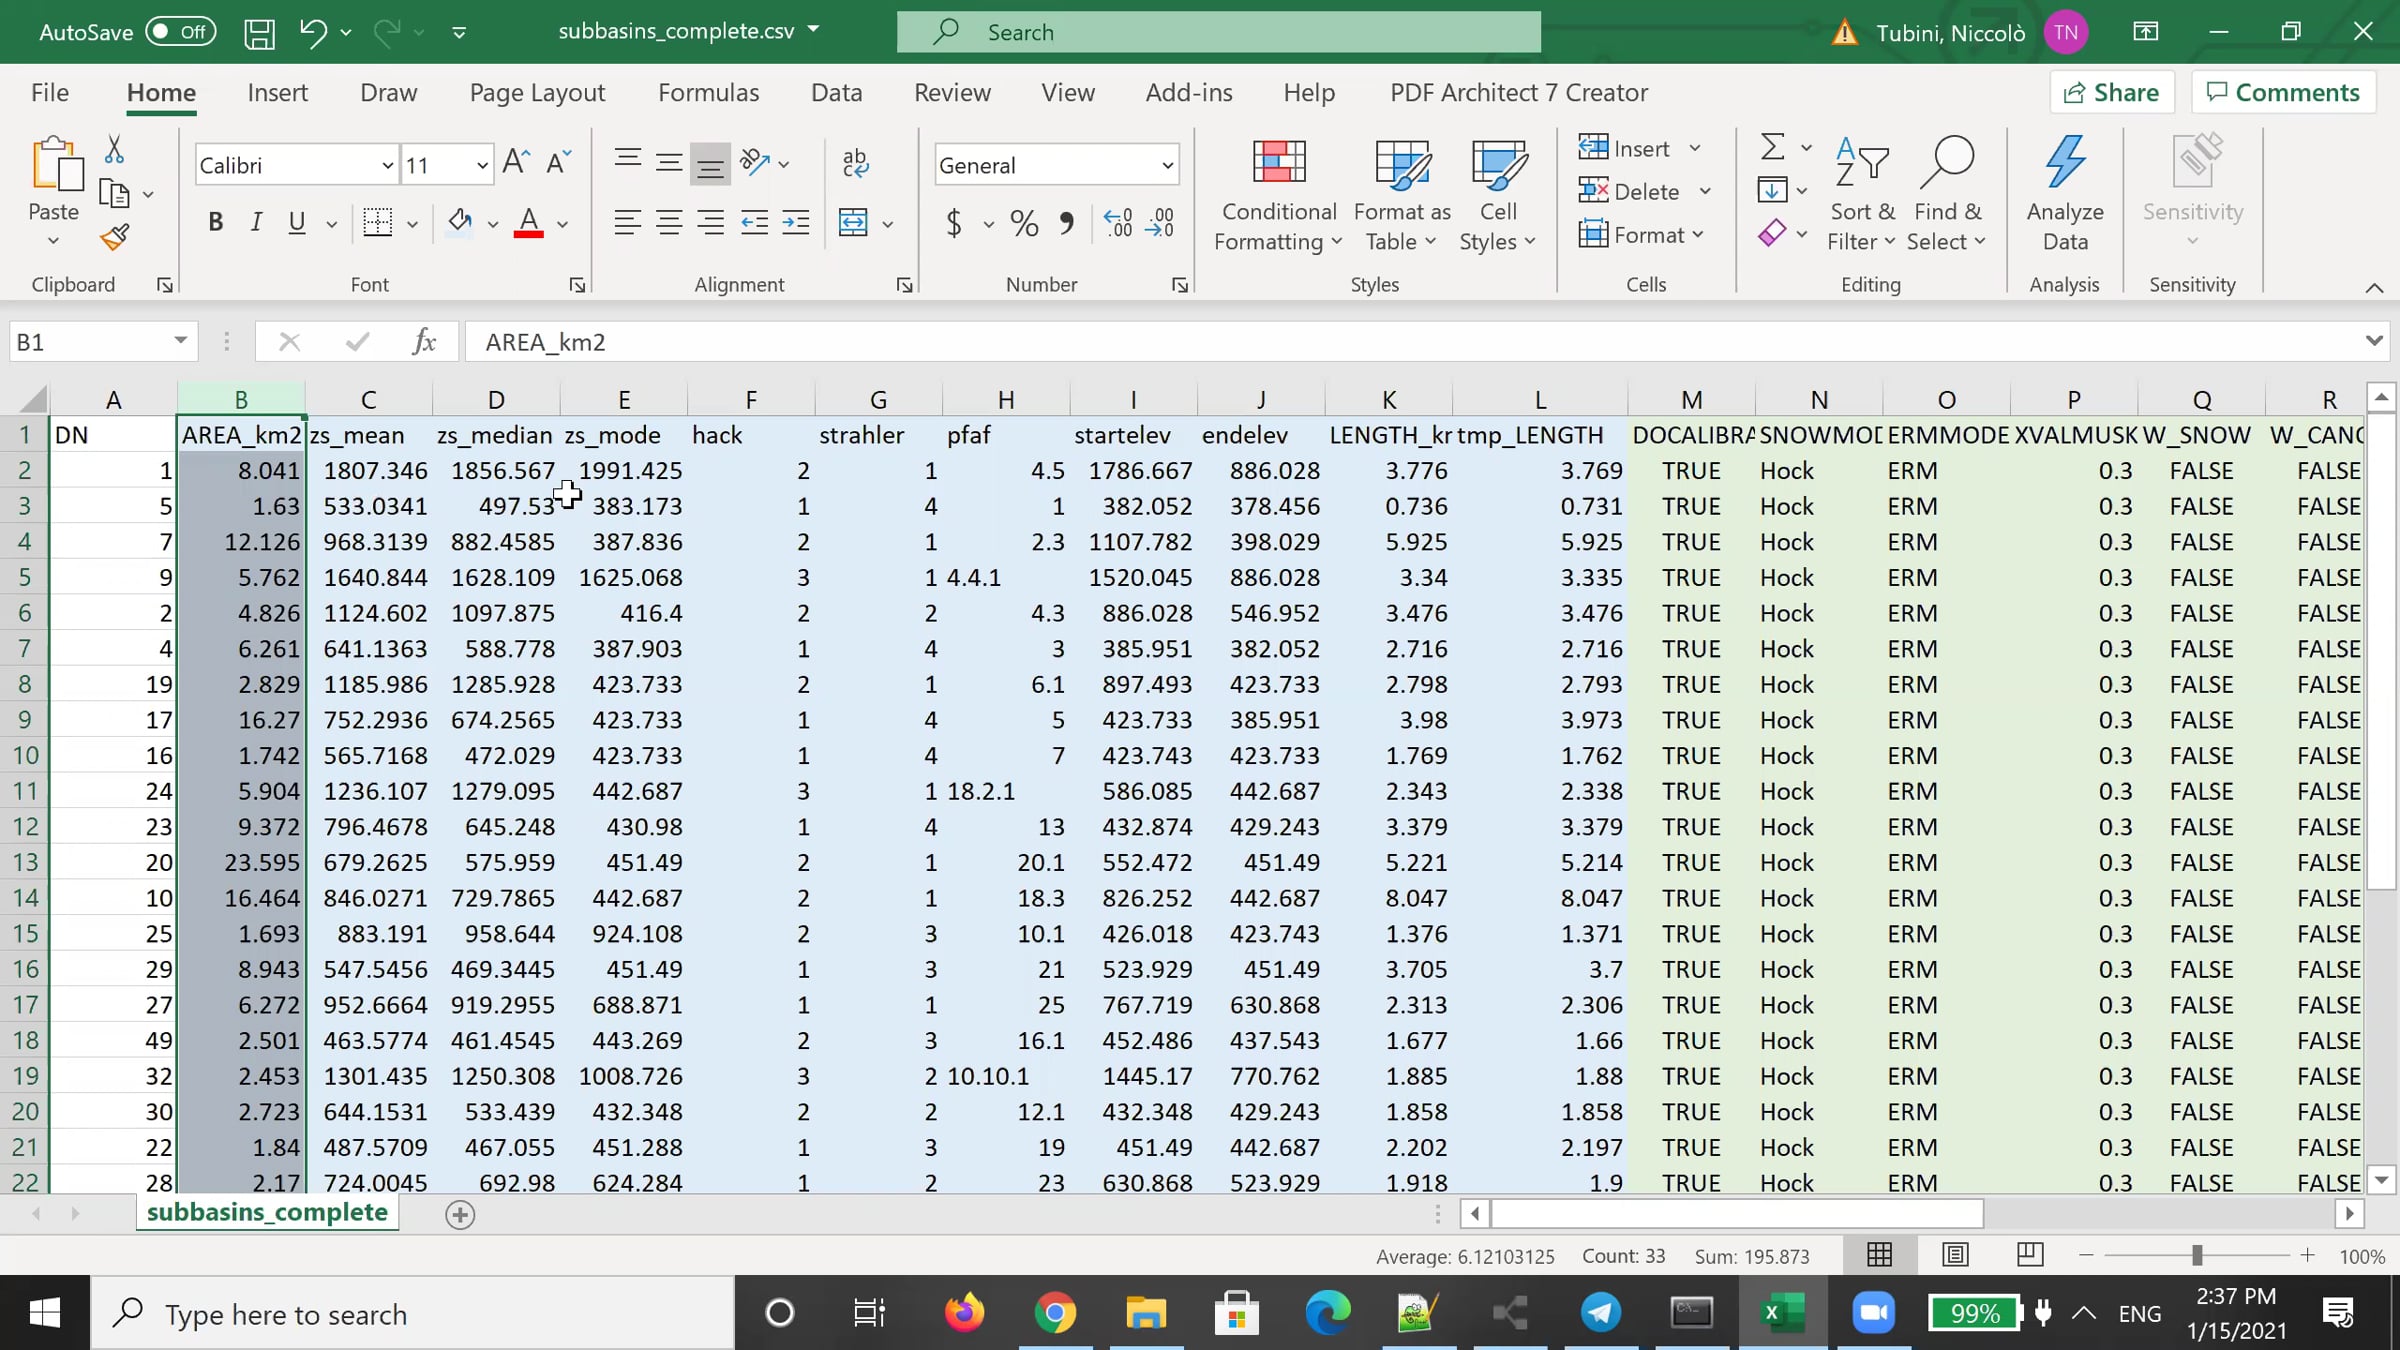Toggle Italic formatting
The width and height of the screenshot is (2400, 1350).
pos(256,222)
